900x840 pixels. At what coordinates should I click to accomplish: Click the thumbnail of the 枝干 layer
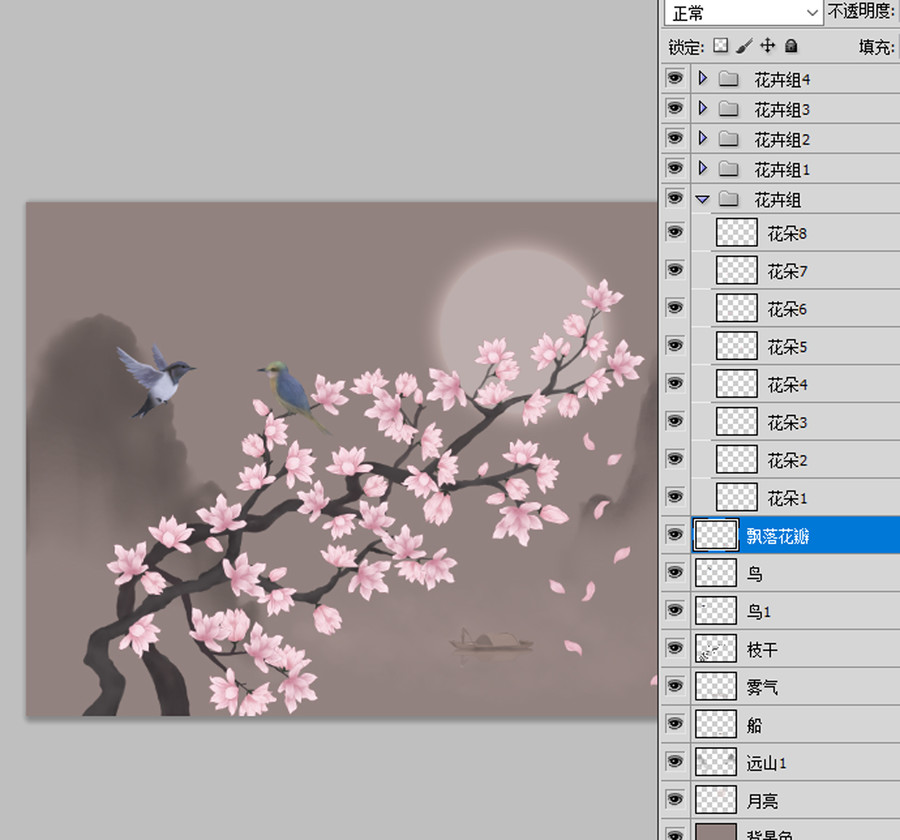(x=716, y=649)
